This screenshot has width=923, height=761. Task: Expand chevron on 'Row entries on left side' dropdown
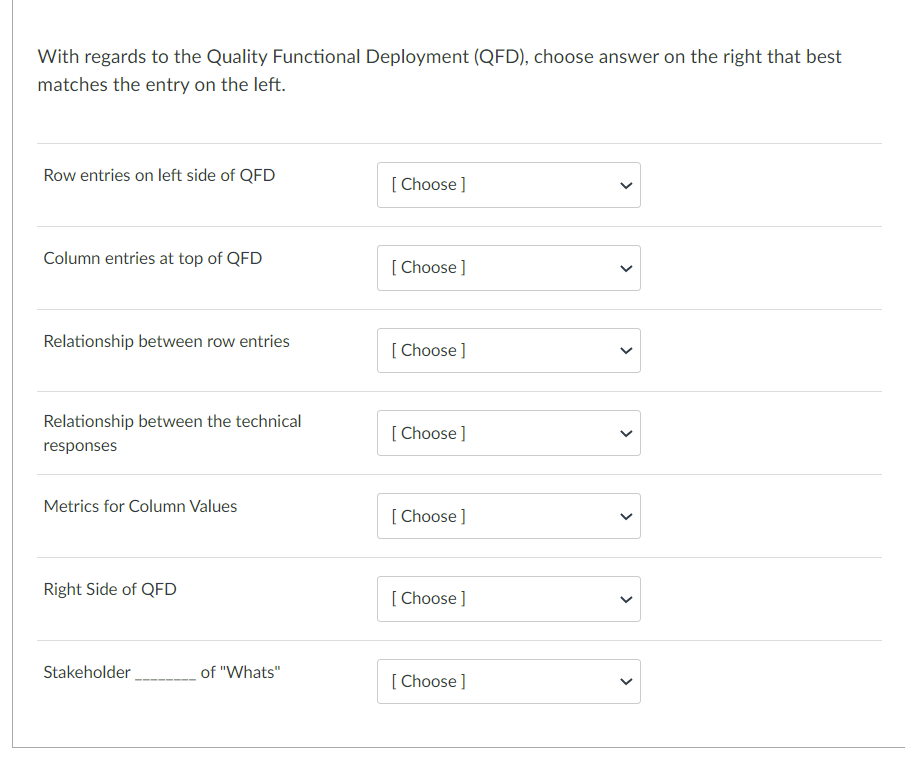coord(625,184)
